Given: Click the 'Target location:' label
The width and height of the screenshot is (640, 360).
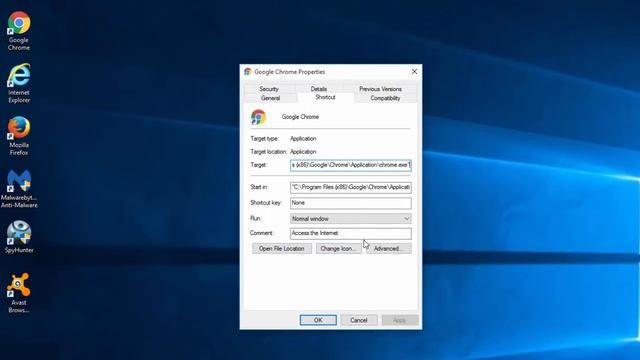Looking at the screenshot, I should point(269,152).
